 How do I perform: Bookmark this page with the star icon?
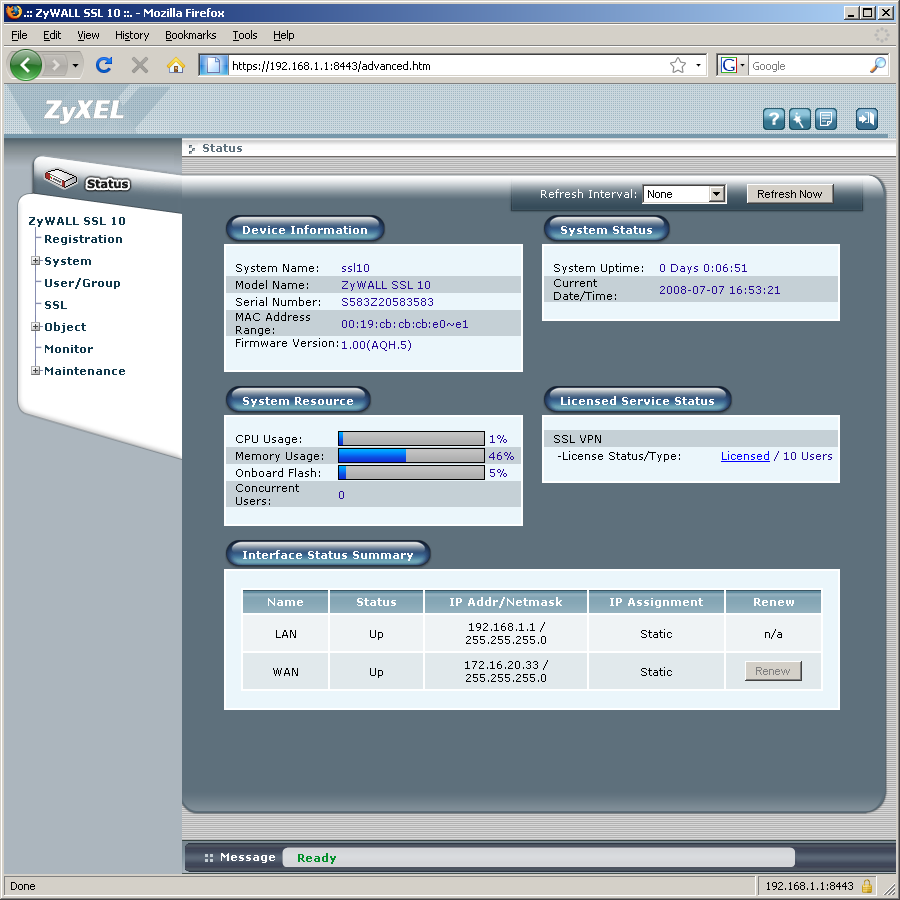click(678, 65)
